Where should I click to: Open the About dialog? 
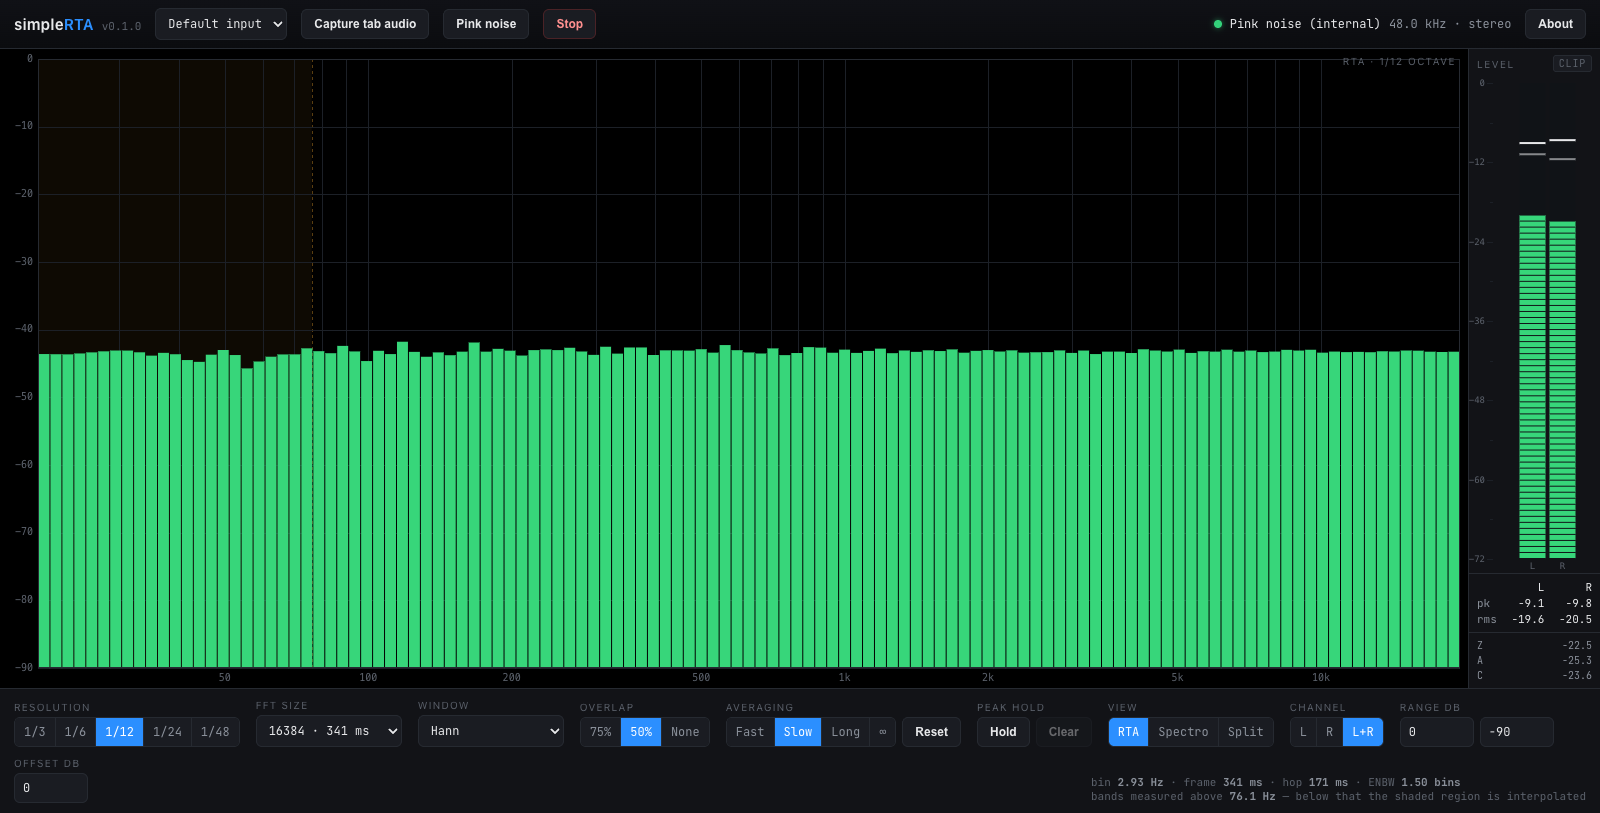click(1555, 24)
